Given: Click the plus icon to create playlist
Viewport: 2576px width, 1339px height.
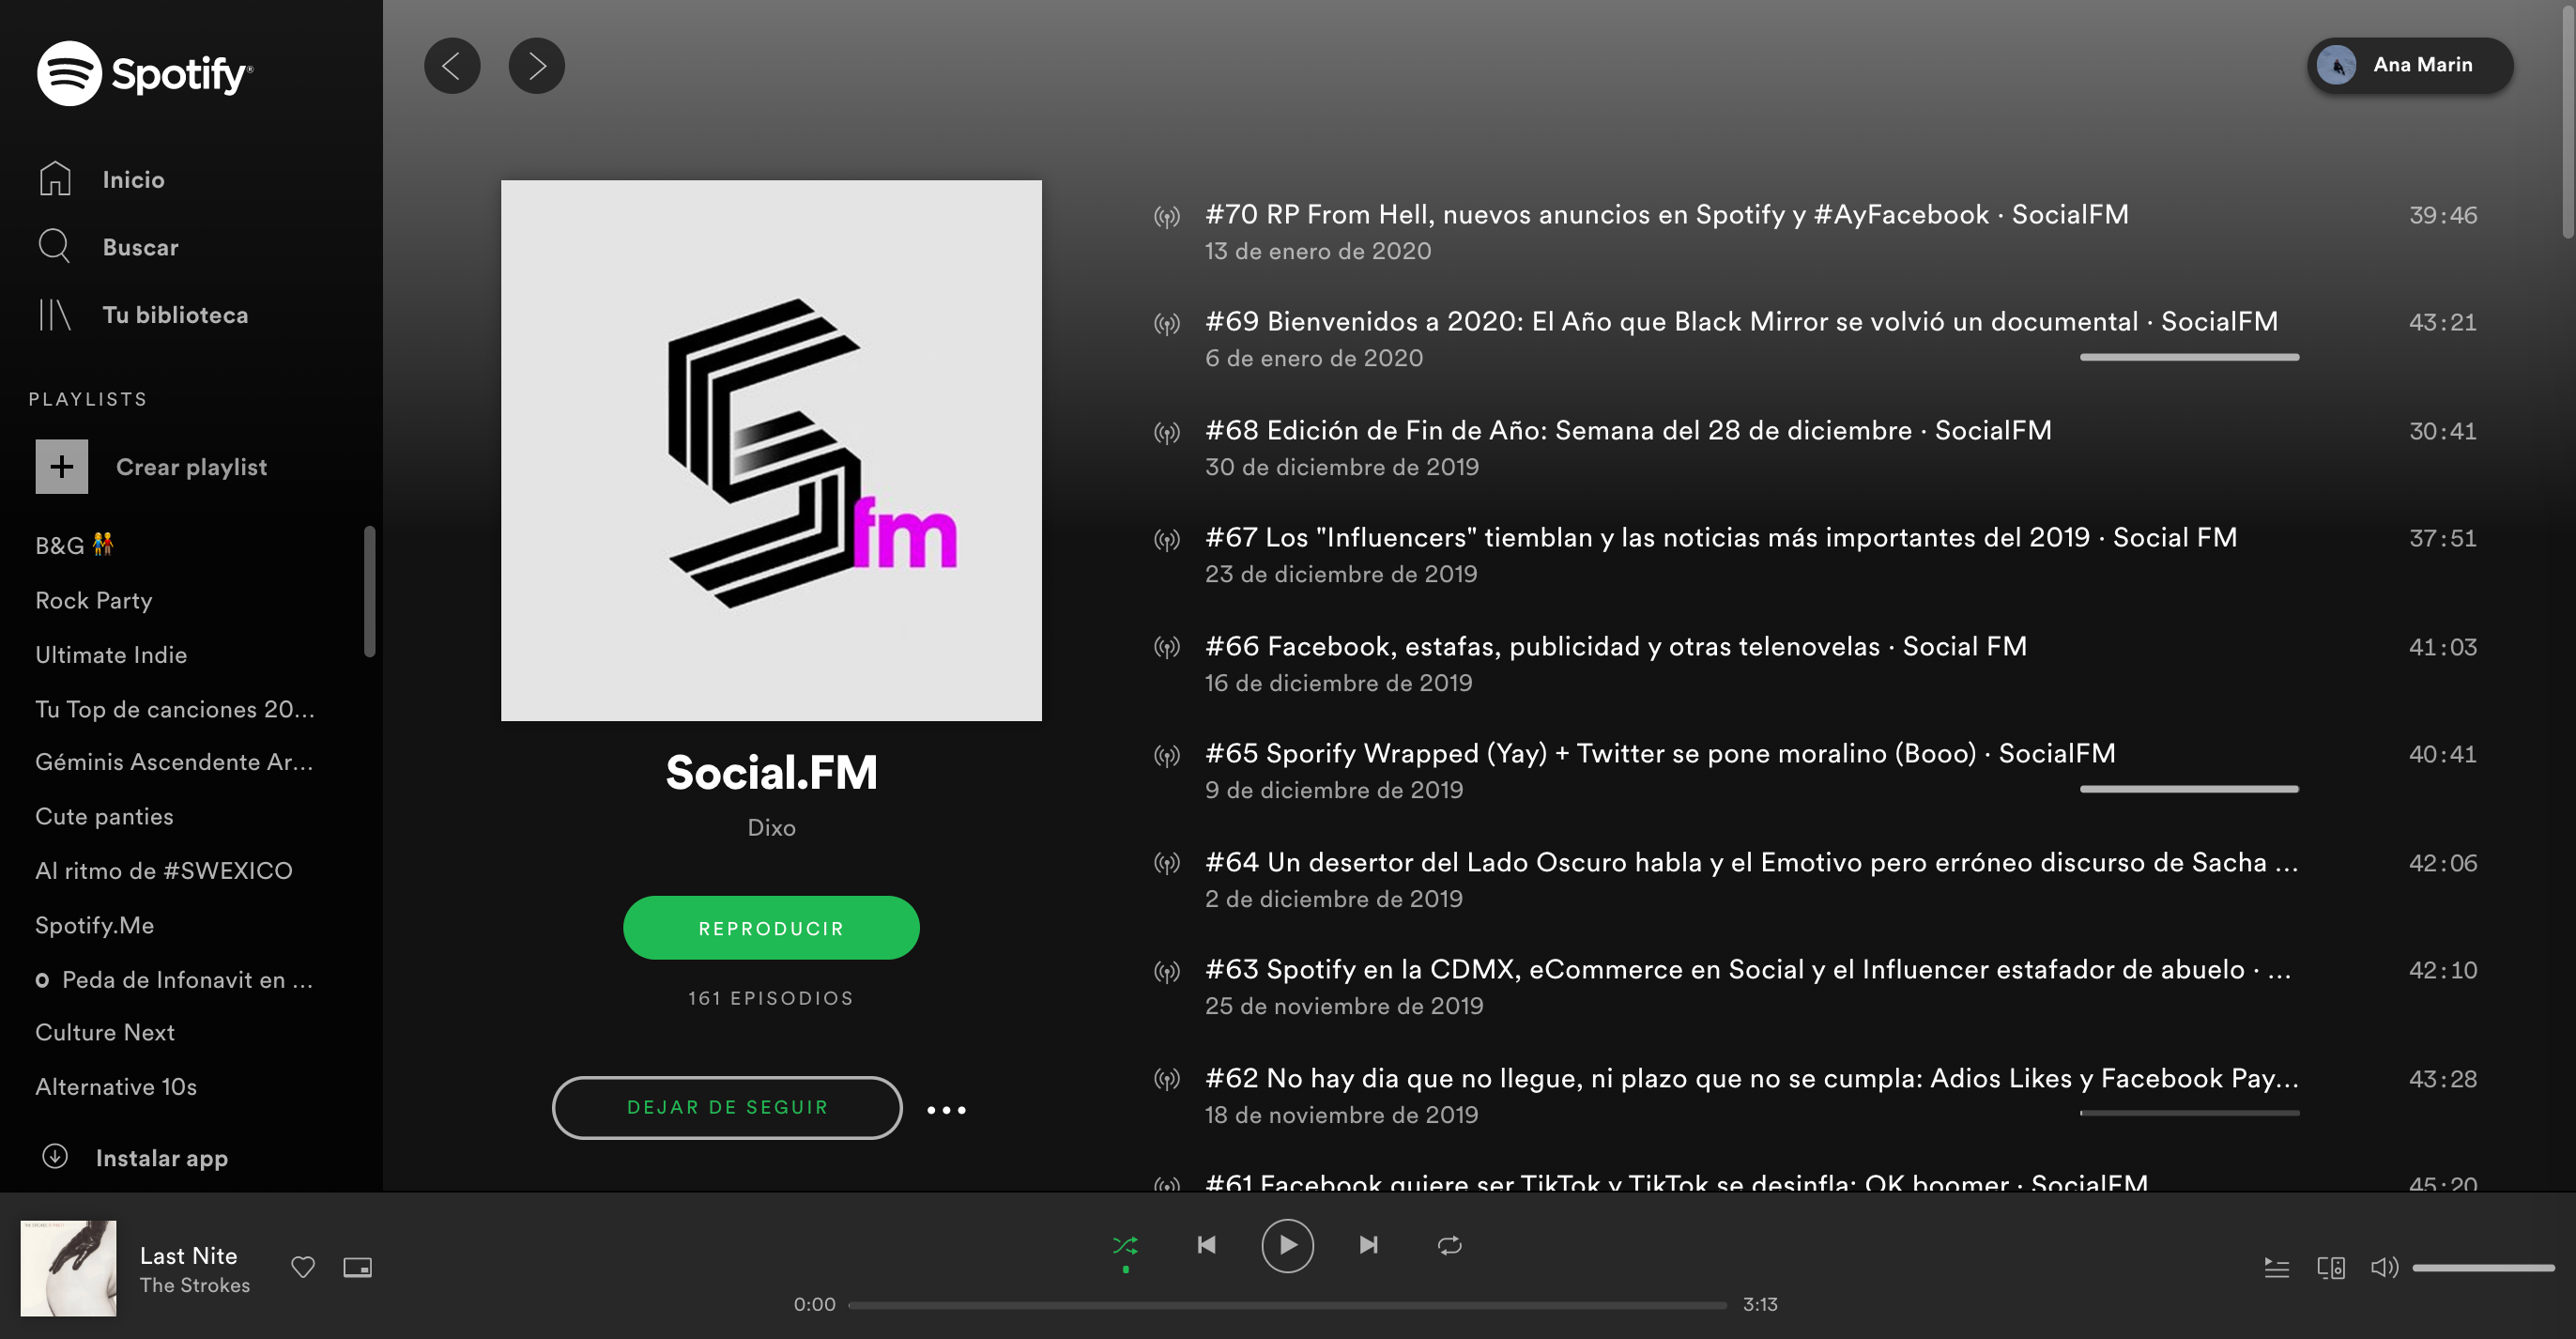Looking at the screenshot, I should pos(62,466).
